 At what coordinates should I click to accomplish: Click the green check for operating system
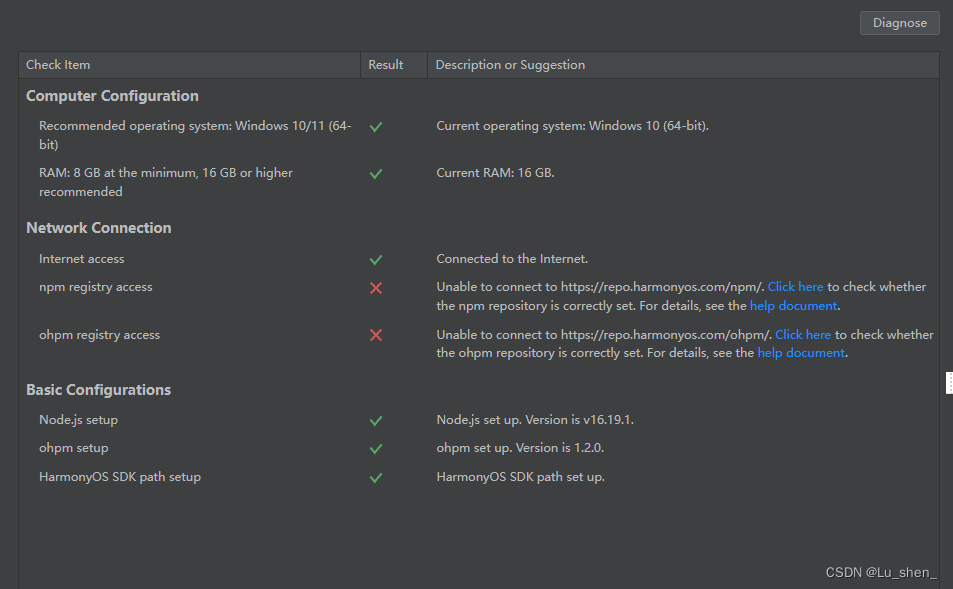(x=376, y=126)
